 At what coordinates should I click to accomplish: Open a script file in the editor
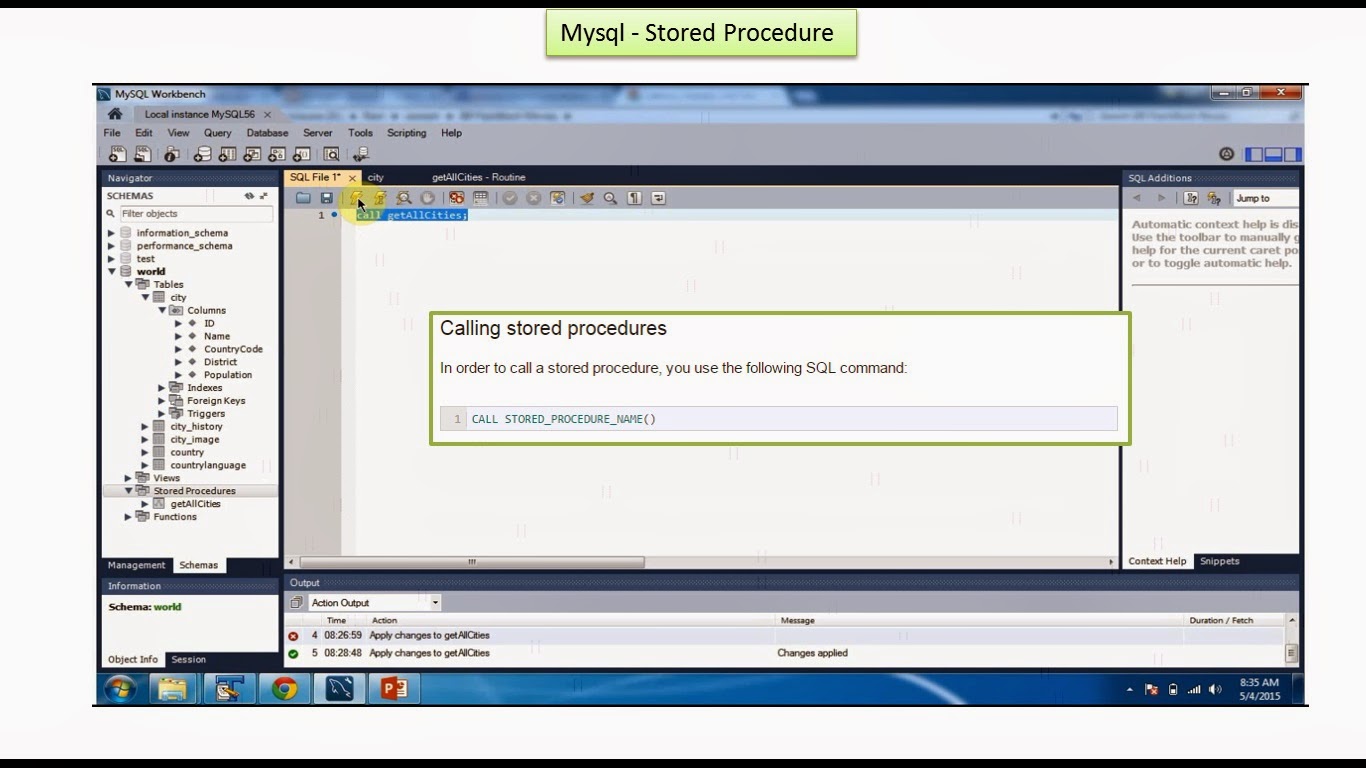(x=303, y=198)
